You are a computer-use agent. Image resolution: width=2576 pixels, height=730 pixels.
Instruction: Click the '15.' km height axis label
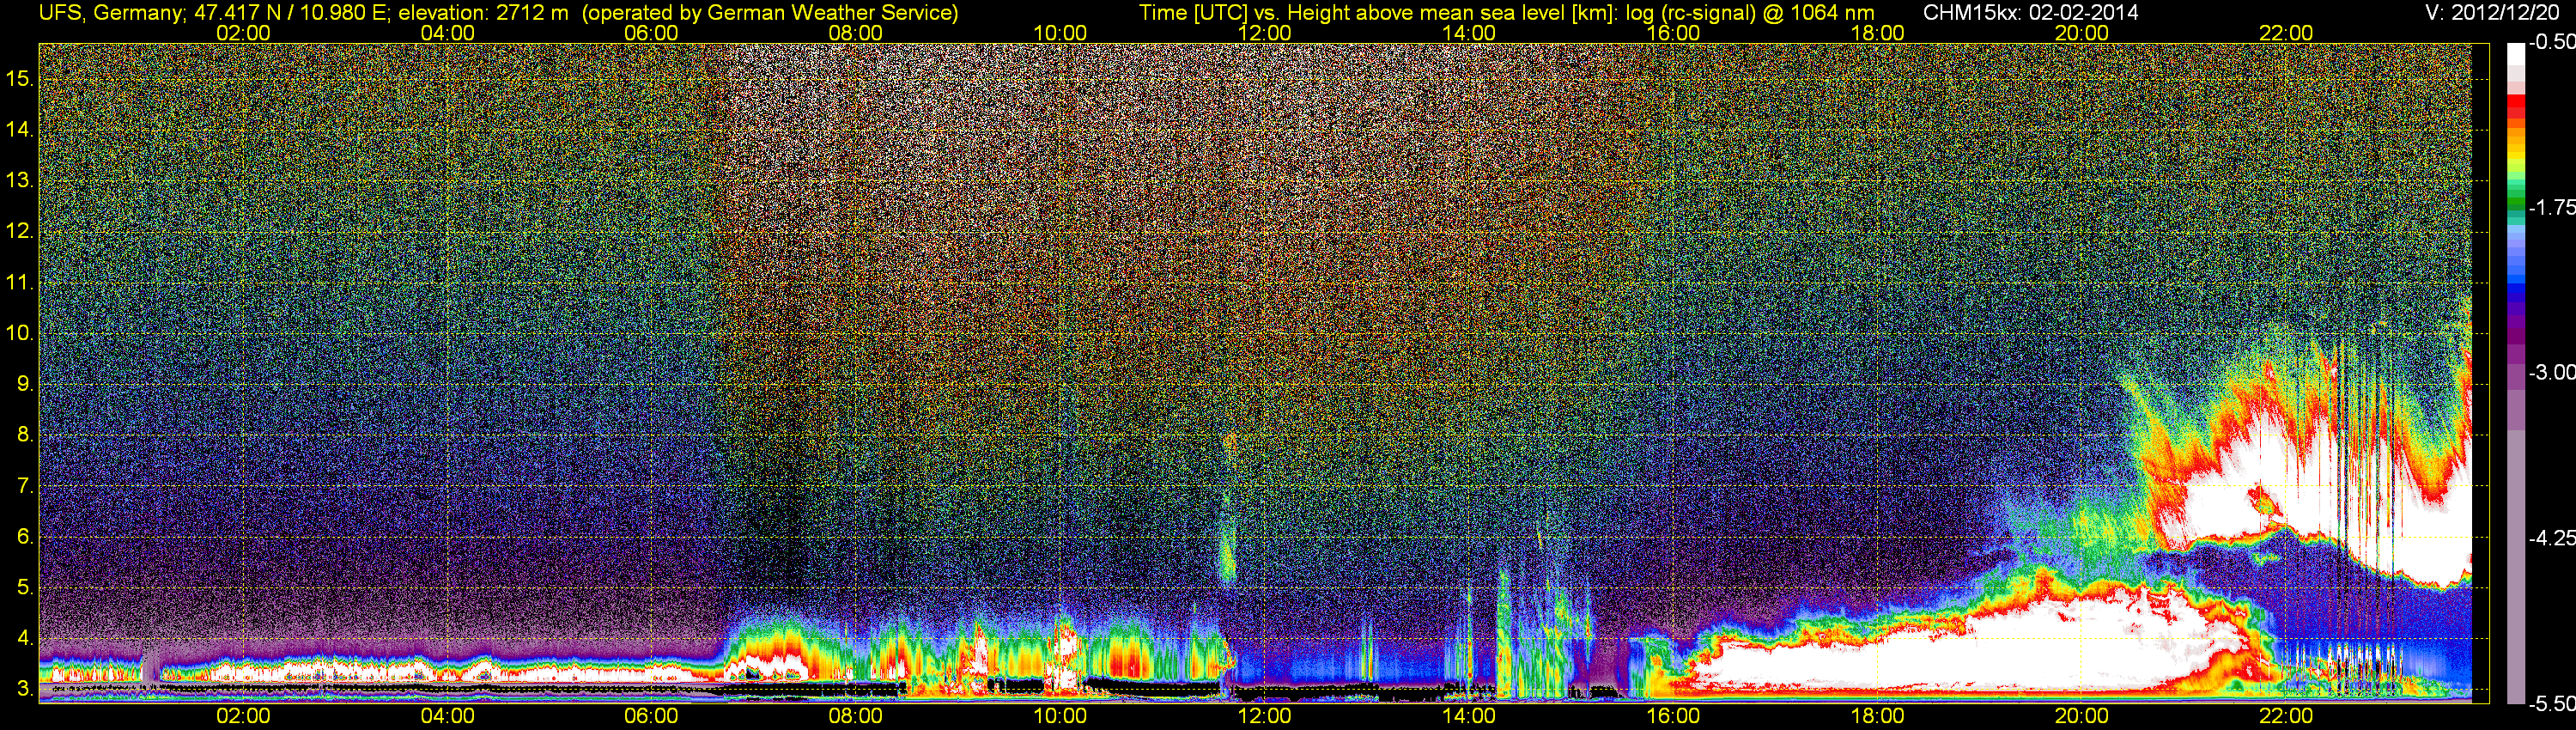[x=21, y=79]
